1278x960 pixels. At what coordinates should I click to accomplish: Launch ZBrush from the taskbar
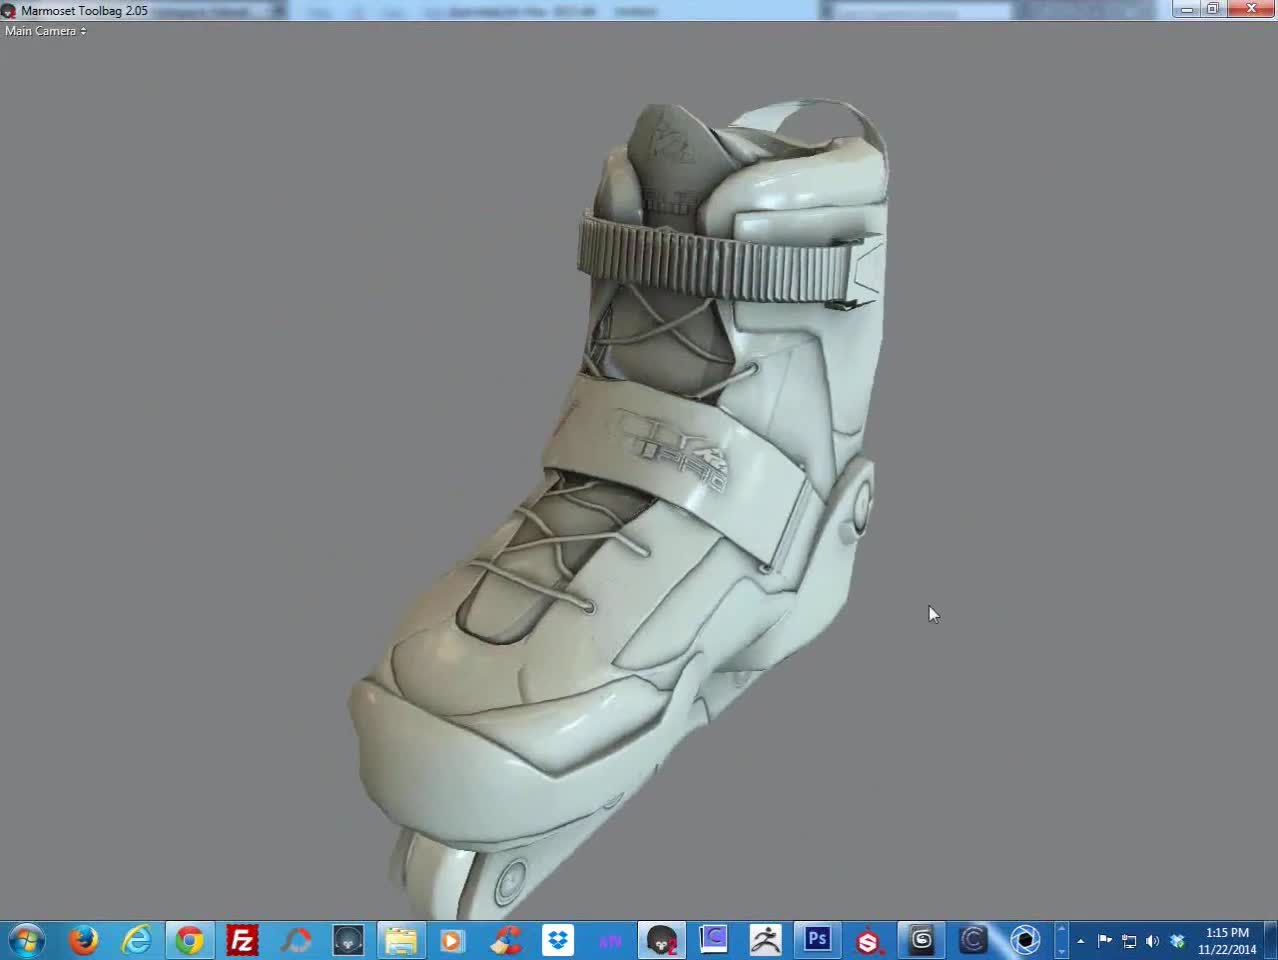coord(766,940)
